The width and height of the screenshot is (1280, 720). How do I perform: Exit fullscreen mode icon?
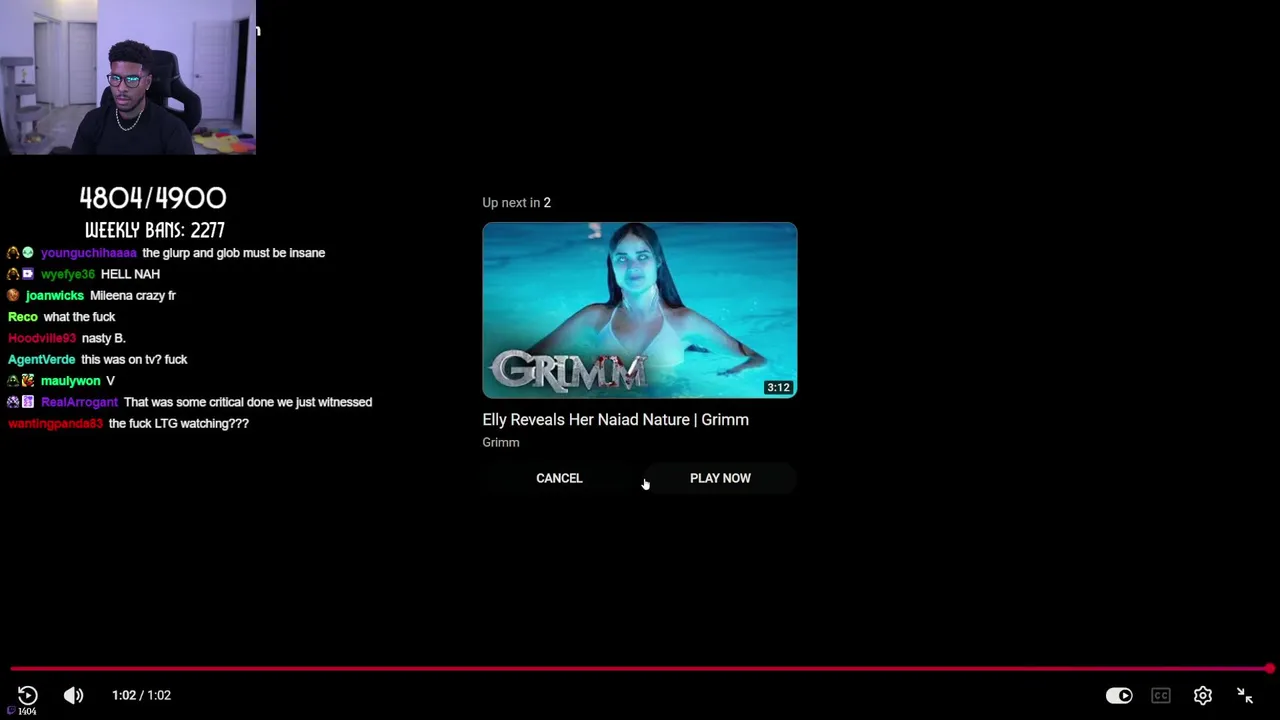click(1245, 695)
